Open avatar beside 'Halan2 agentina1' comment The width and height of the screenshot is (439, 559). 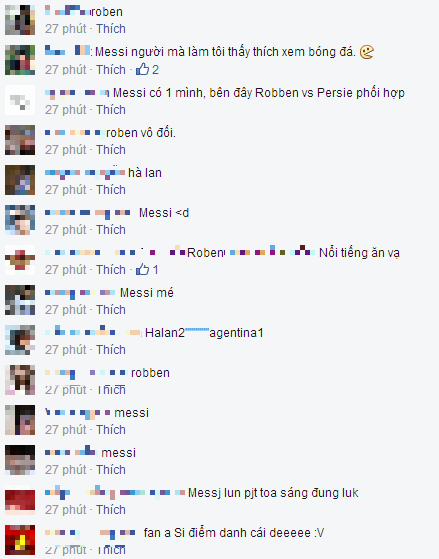20,340
